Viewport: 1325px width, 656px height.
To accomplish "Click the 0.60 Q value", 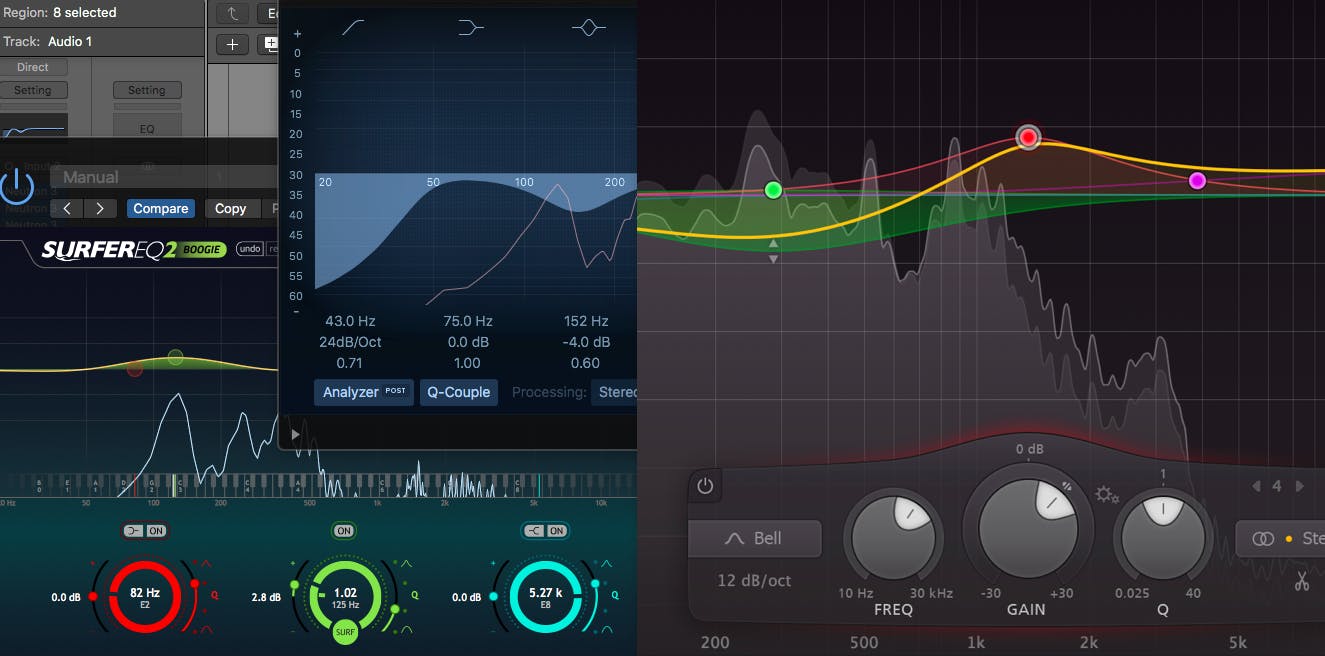I will point(586,363).
